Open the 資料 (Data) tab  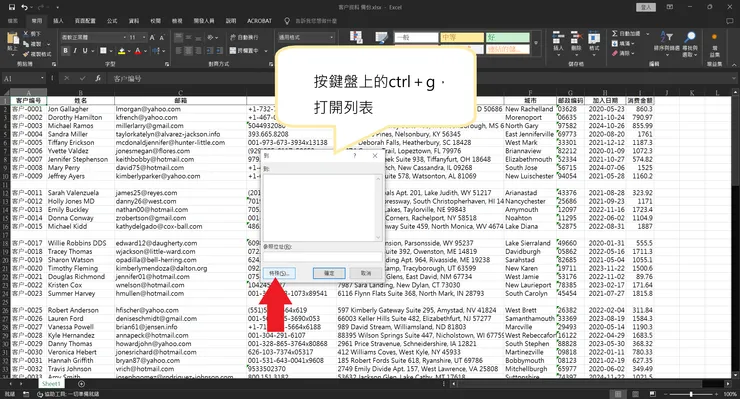[x=134, y=21]
